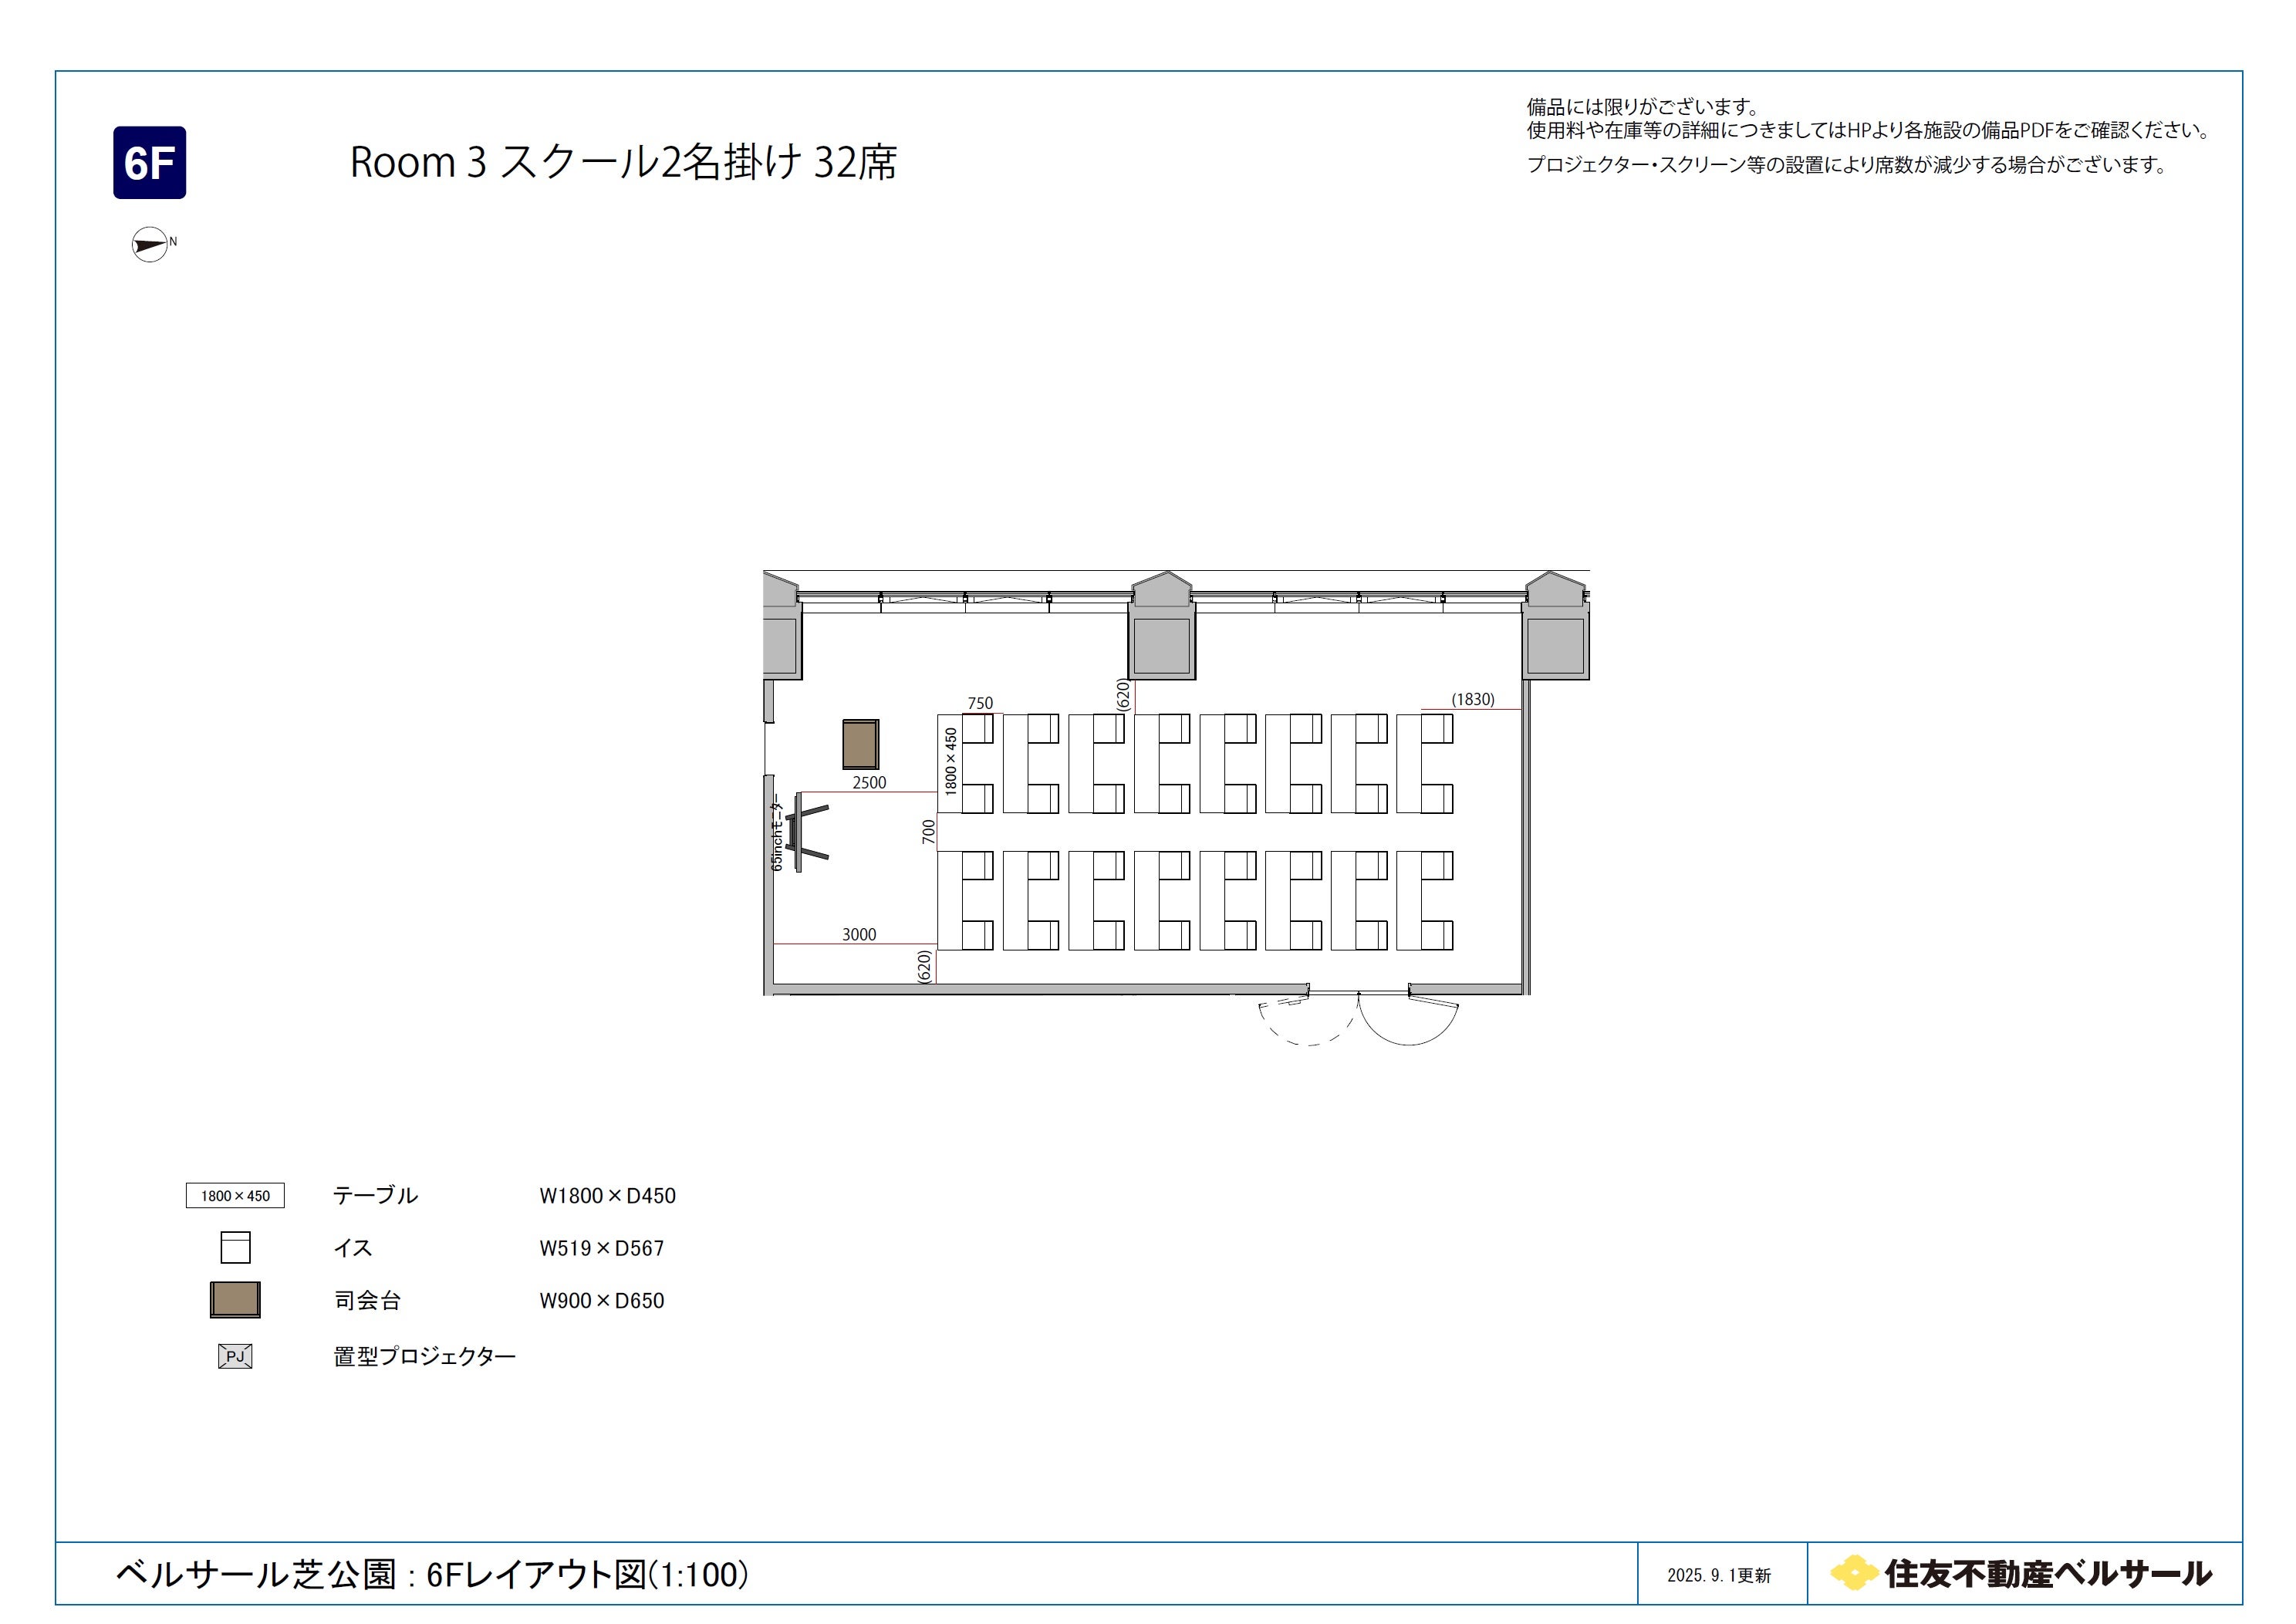Click the "イス" legend label
The width and height of the screenshot is (2296, 1624).
pos(353,1248)
